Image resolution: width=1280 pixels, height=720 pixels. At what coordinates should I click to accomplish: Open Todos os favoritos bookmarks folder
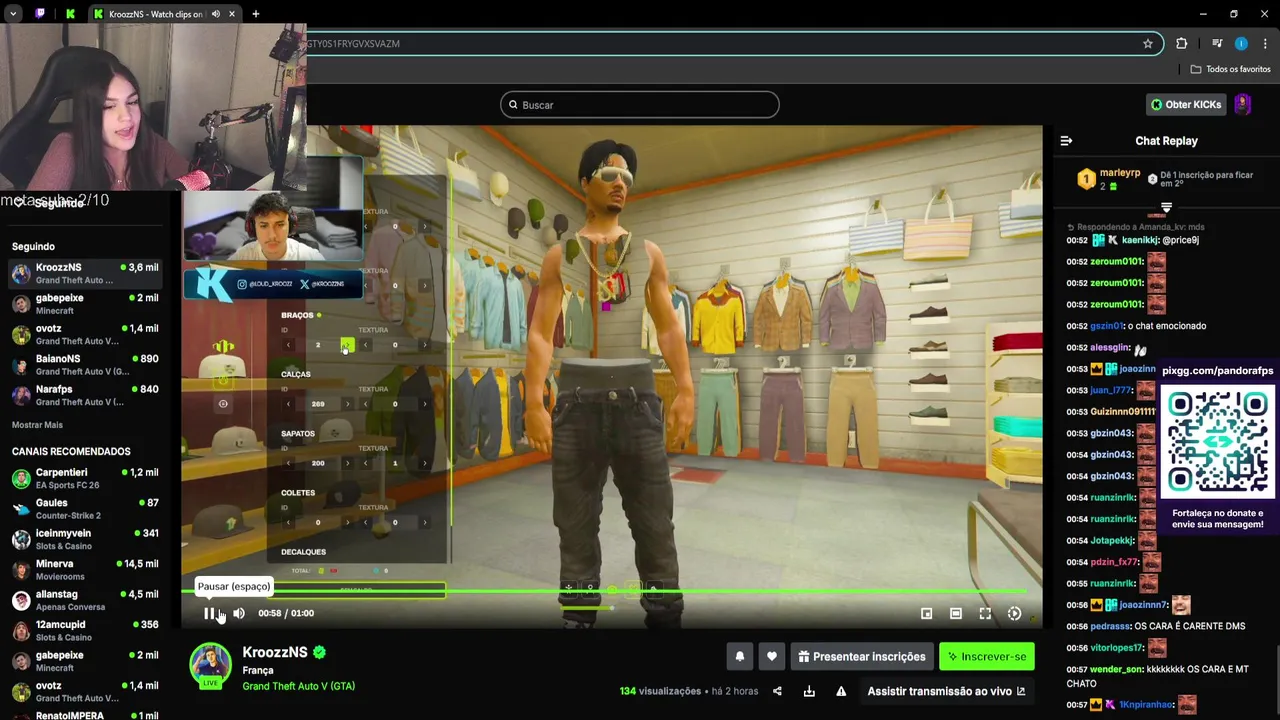click(1230, 69)
